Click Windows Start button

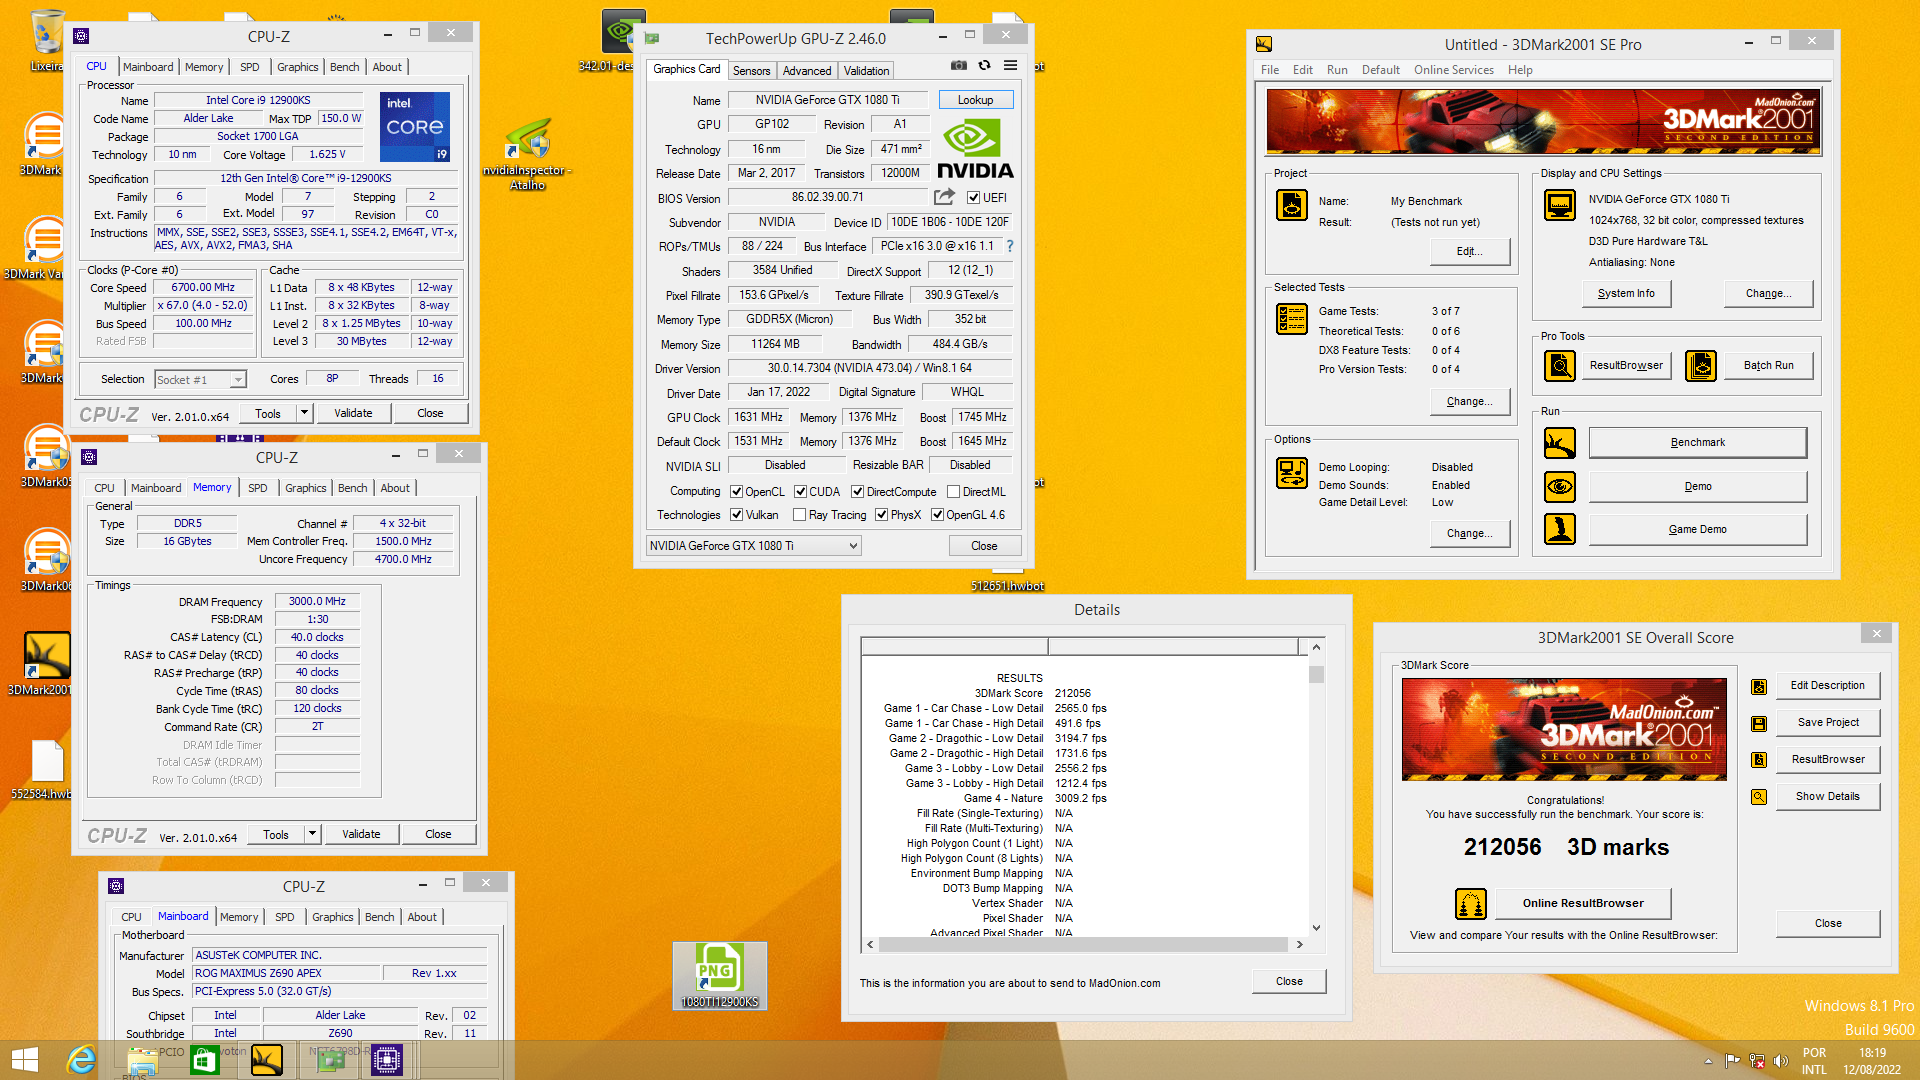pos(25,1060)
